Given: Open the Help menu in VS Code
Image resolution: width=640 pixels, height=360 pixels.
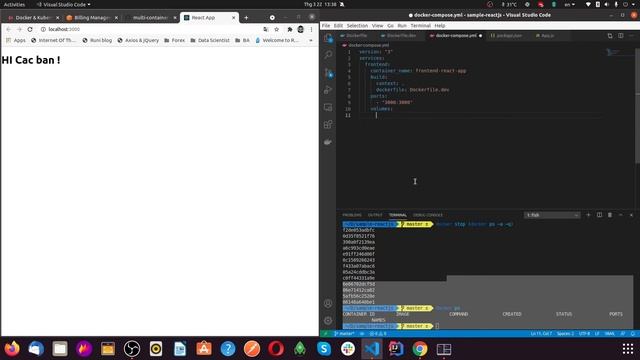Looking at the screenshot, I should 440,25.
